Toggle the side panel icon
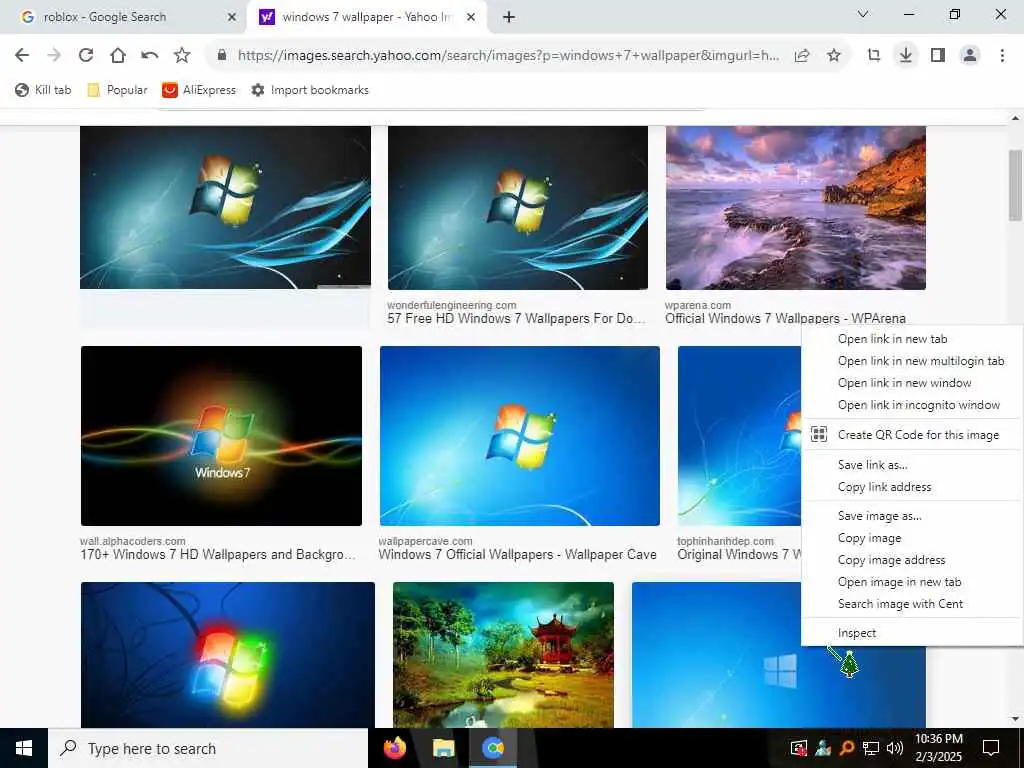This screenshot has width=1024, height=768. (938, 56)
